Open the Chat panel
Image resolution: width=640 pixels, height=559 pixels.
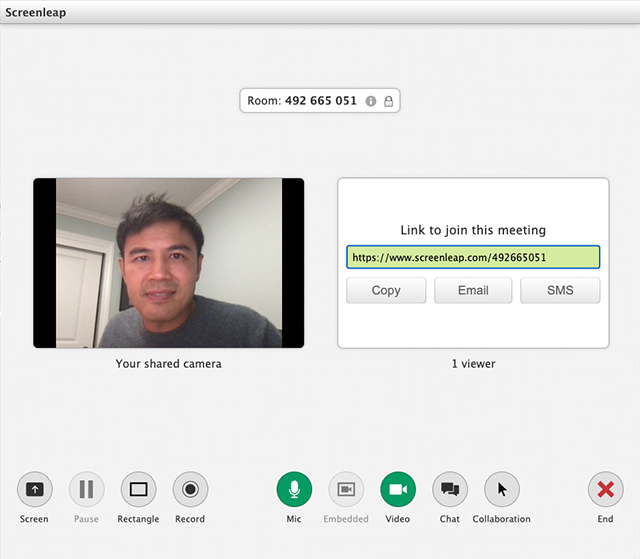[x=450, y=490]
